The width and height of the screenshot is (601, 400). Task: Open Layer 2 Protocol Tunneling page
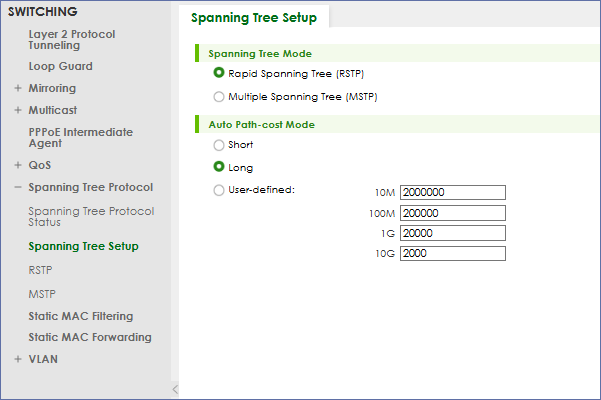pos(71,40)
